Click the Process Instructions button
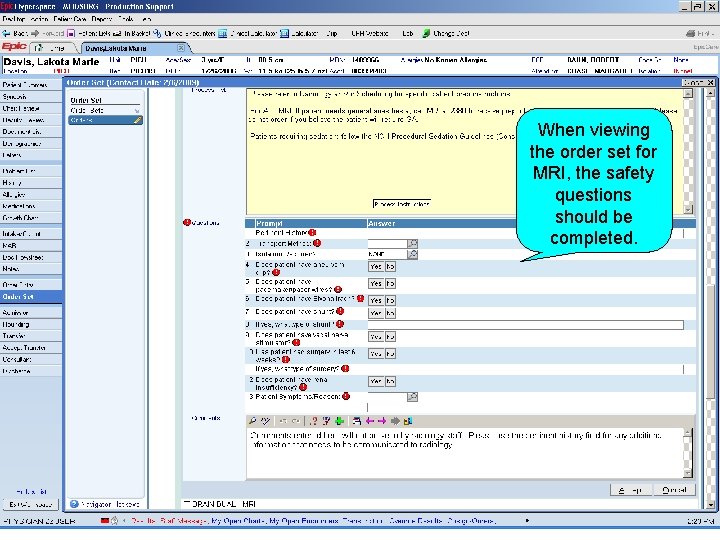 [402, 203]
